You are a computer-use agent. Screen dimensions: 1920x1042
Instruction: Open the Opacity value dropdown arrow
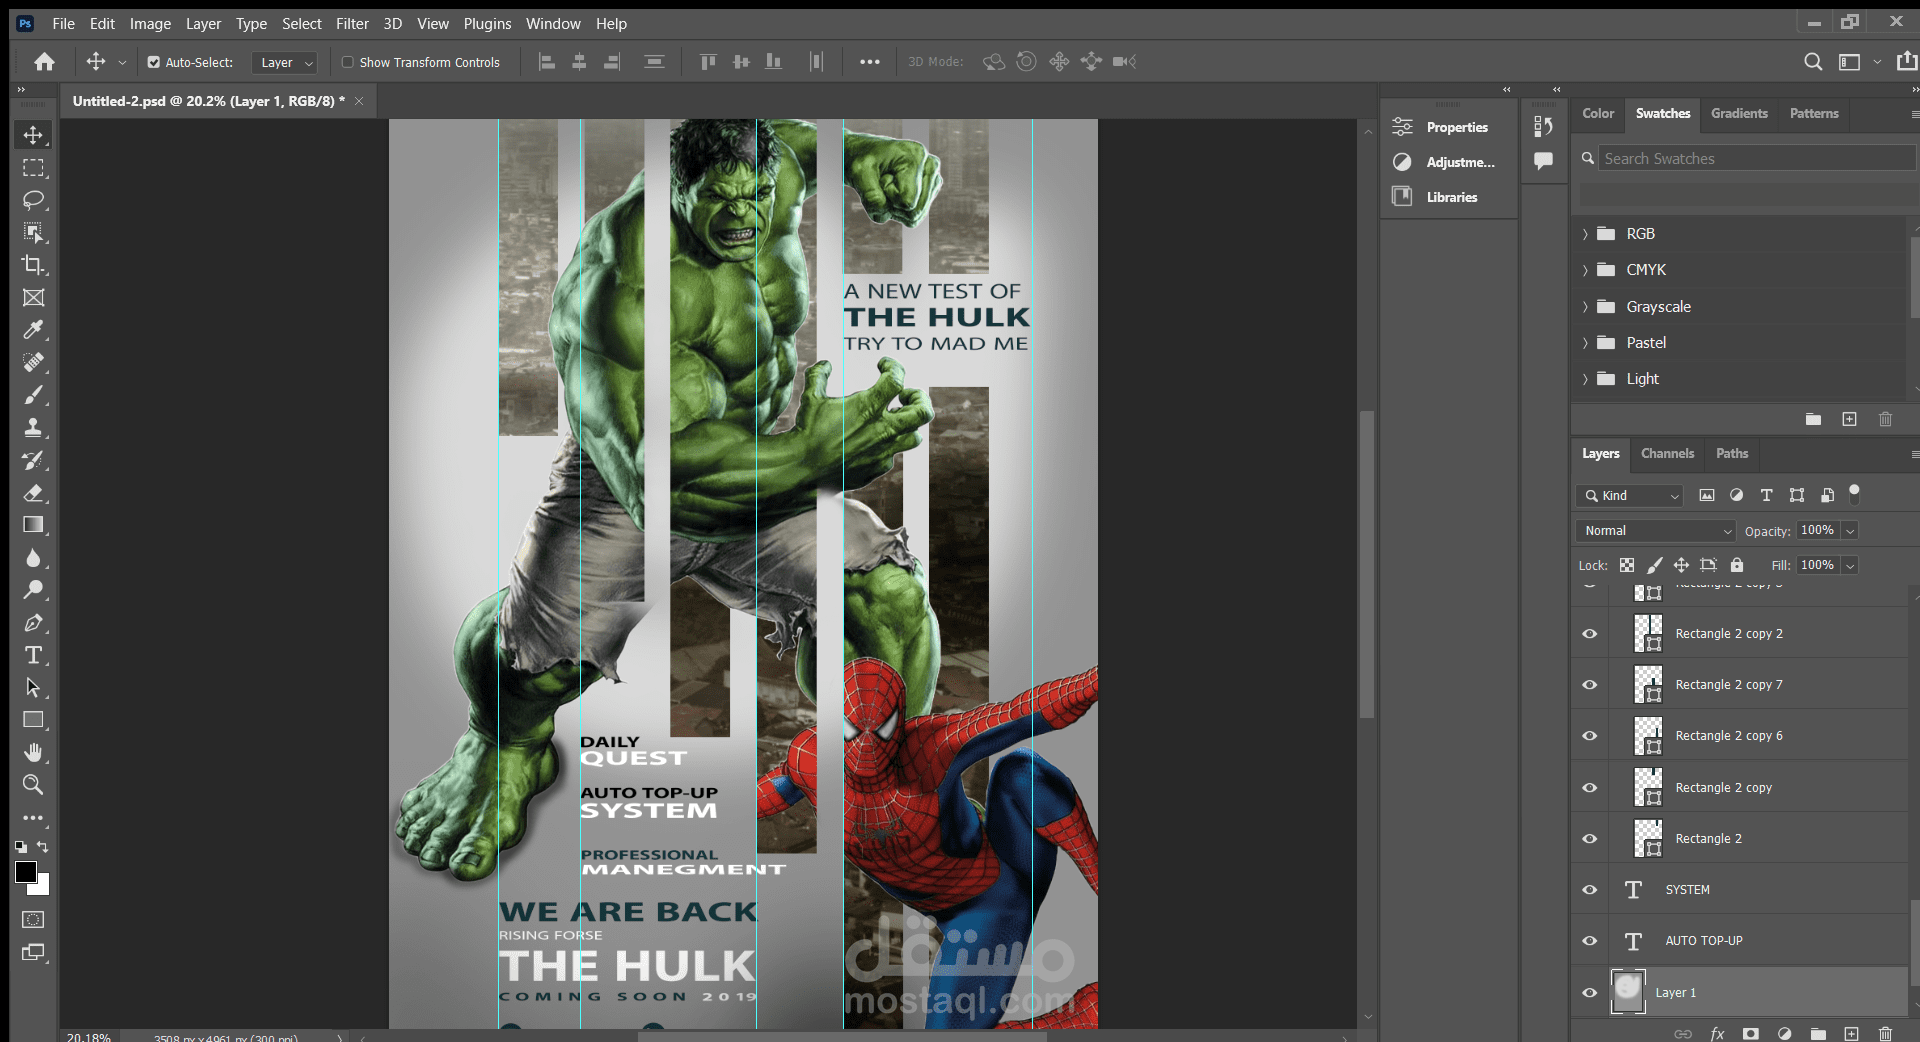pos(1850,531)
